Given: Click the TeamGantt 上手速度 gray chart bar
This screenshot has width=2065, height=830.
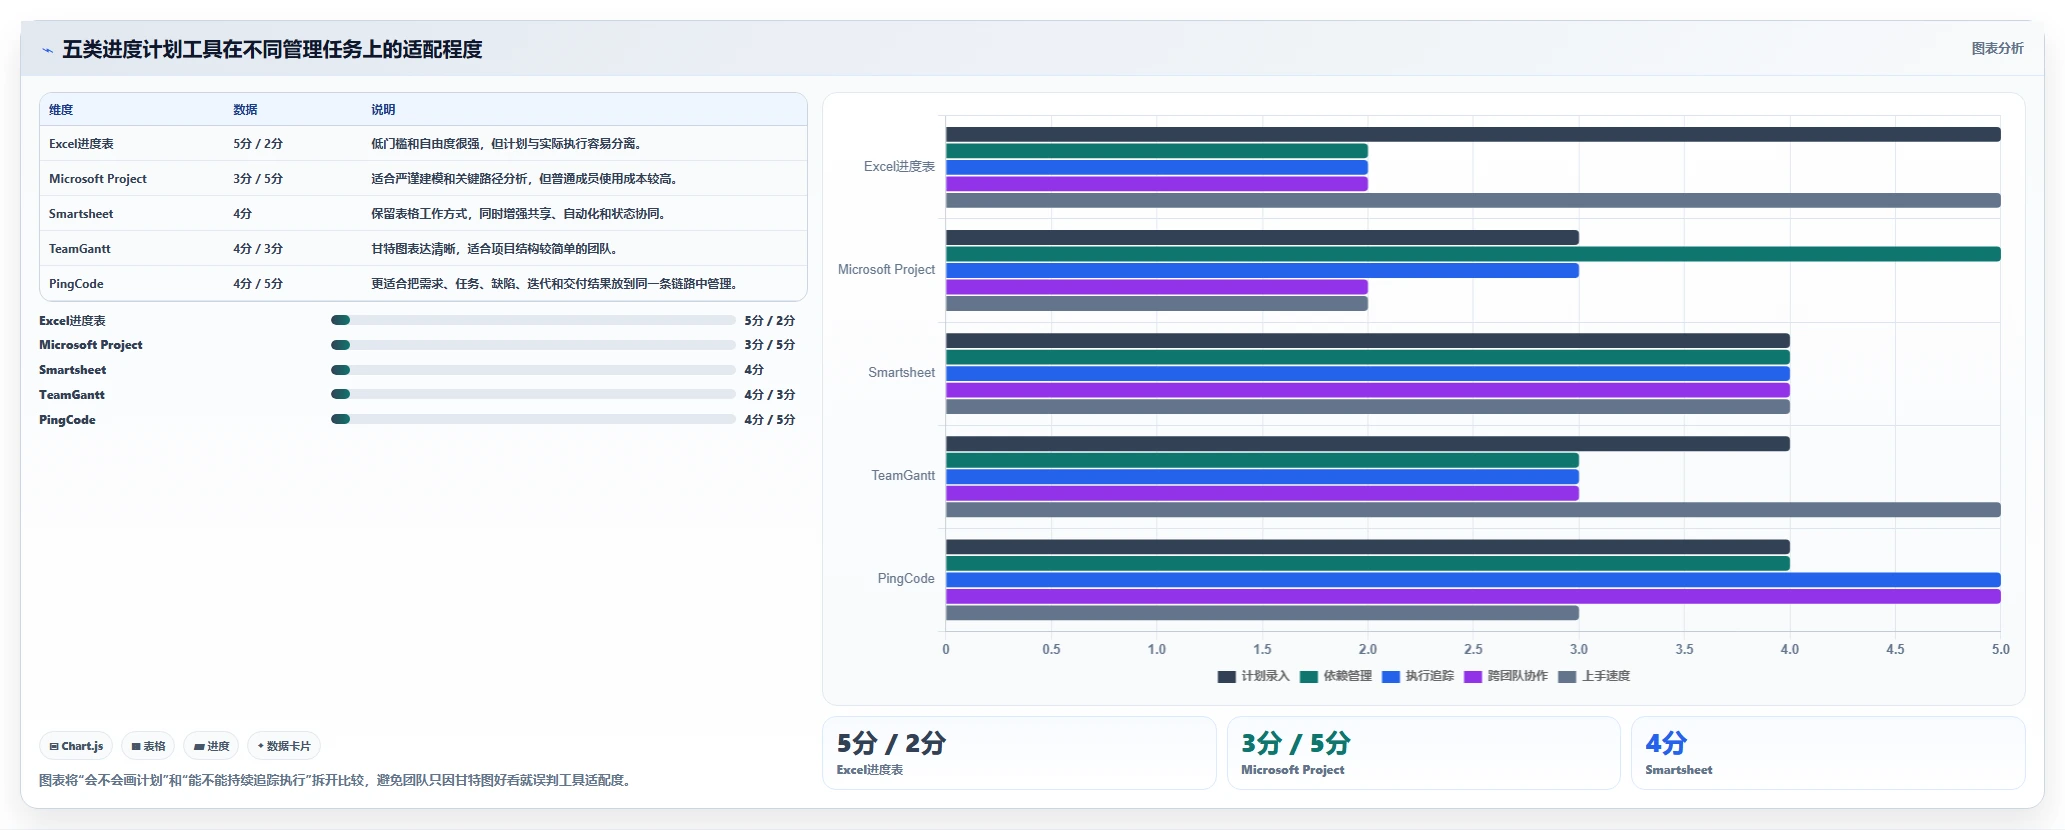Looking at the screenshot, I should (x=1473, y=510).
